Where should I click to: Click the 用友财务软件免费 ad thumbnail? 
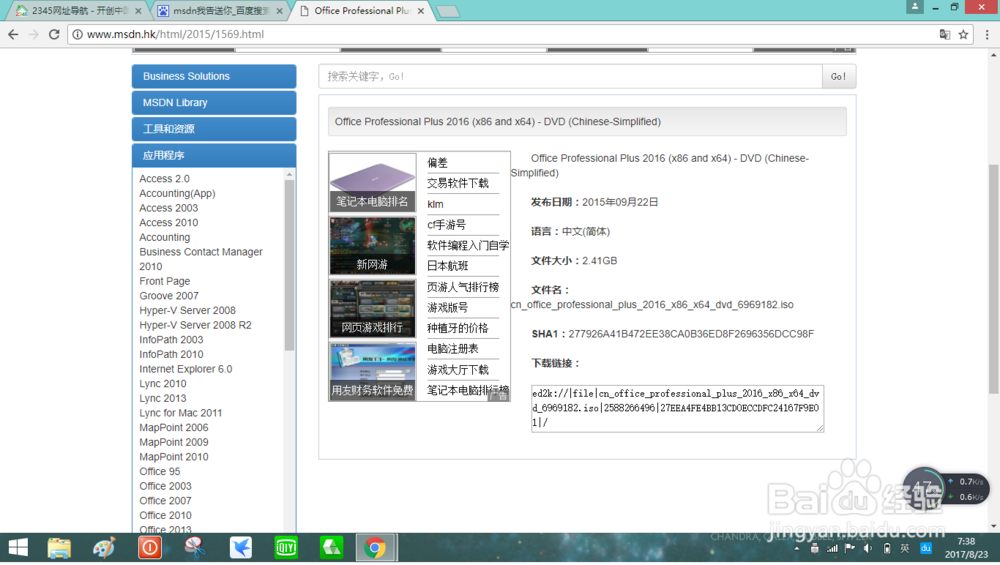[x=372, y=371]
